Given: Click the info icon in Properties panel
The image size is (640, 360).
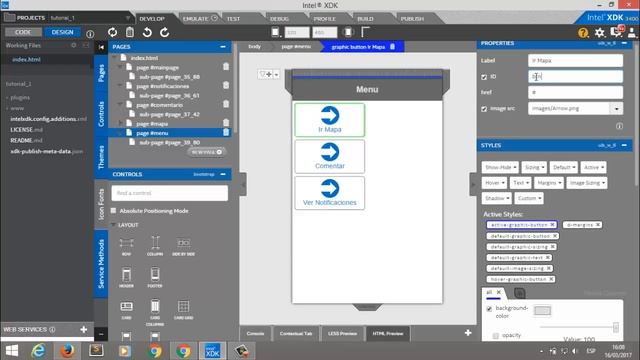Looking at the screenshot, I should (619, 126).
